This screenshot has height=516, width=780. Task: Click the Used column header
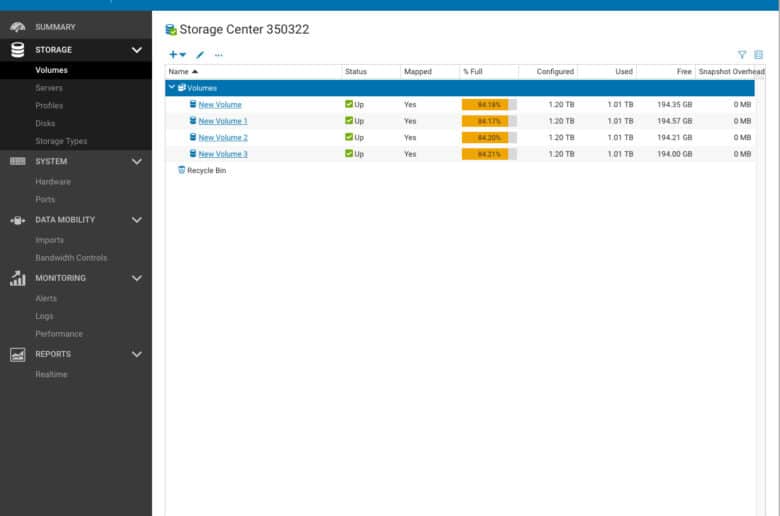coord(624,72)
